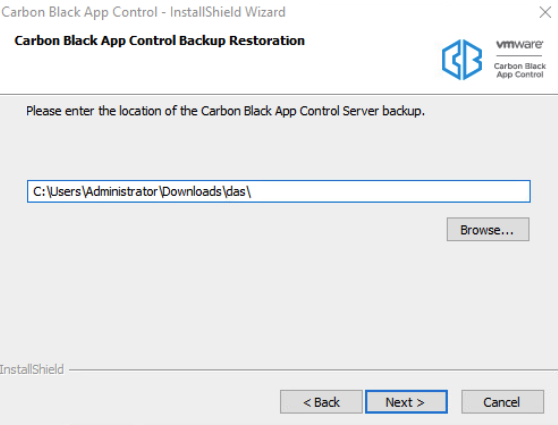
Task: Close the InstallShield Wizard with the X
Action: tap(545, 12)
